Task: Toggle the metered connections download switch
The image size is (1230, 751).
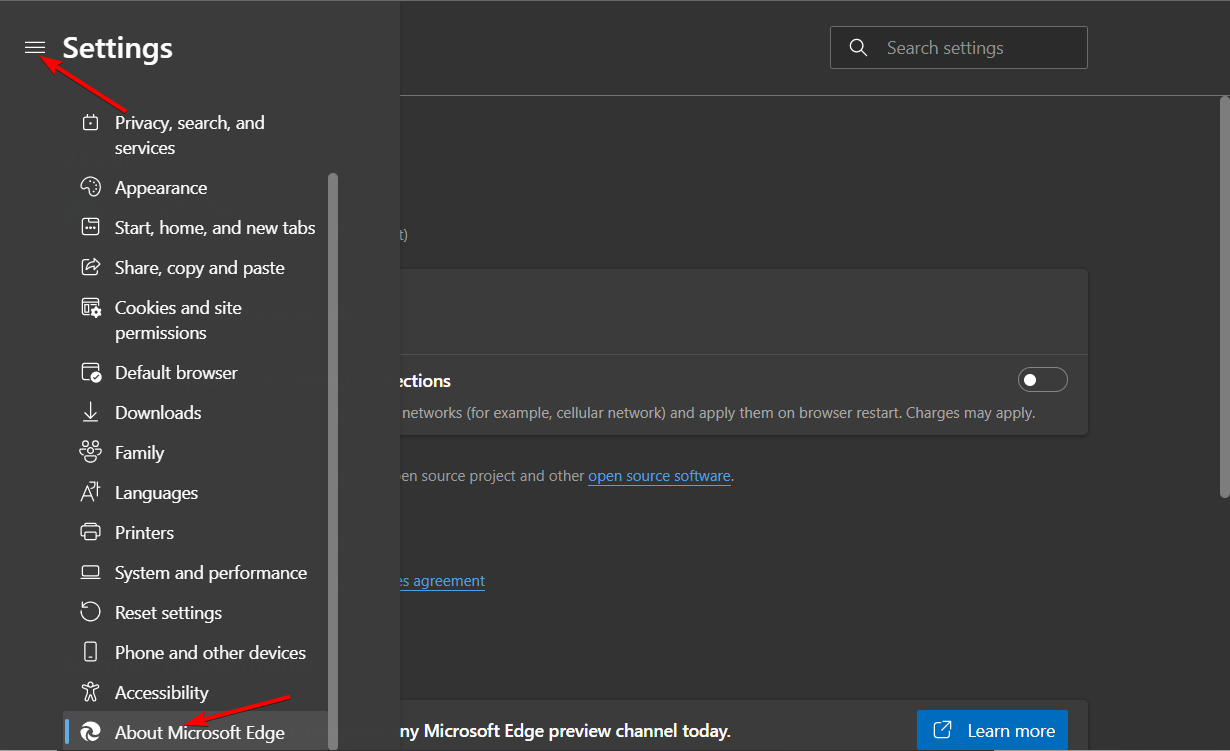Action: coord(1043,380)
